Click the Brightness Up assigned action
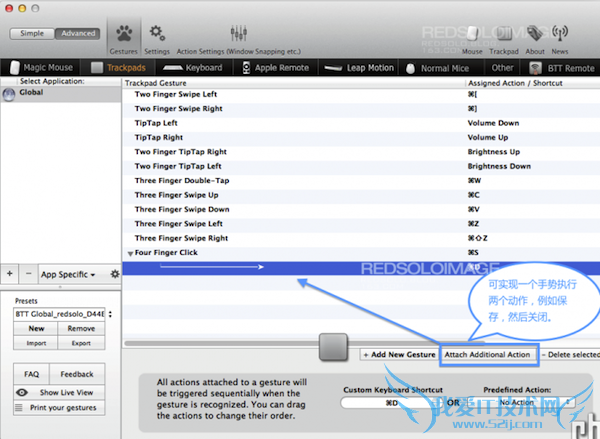 pyautogui.click(x=494, y=152)
